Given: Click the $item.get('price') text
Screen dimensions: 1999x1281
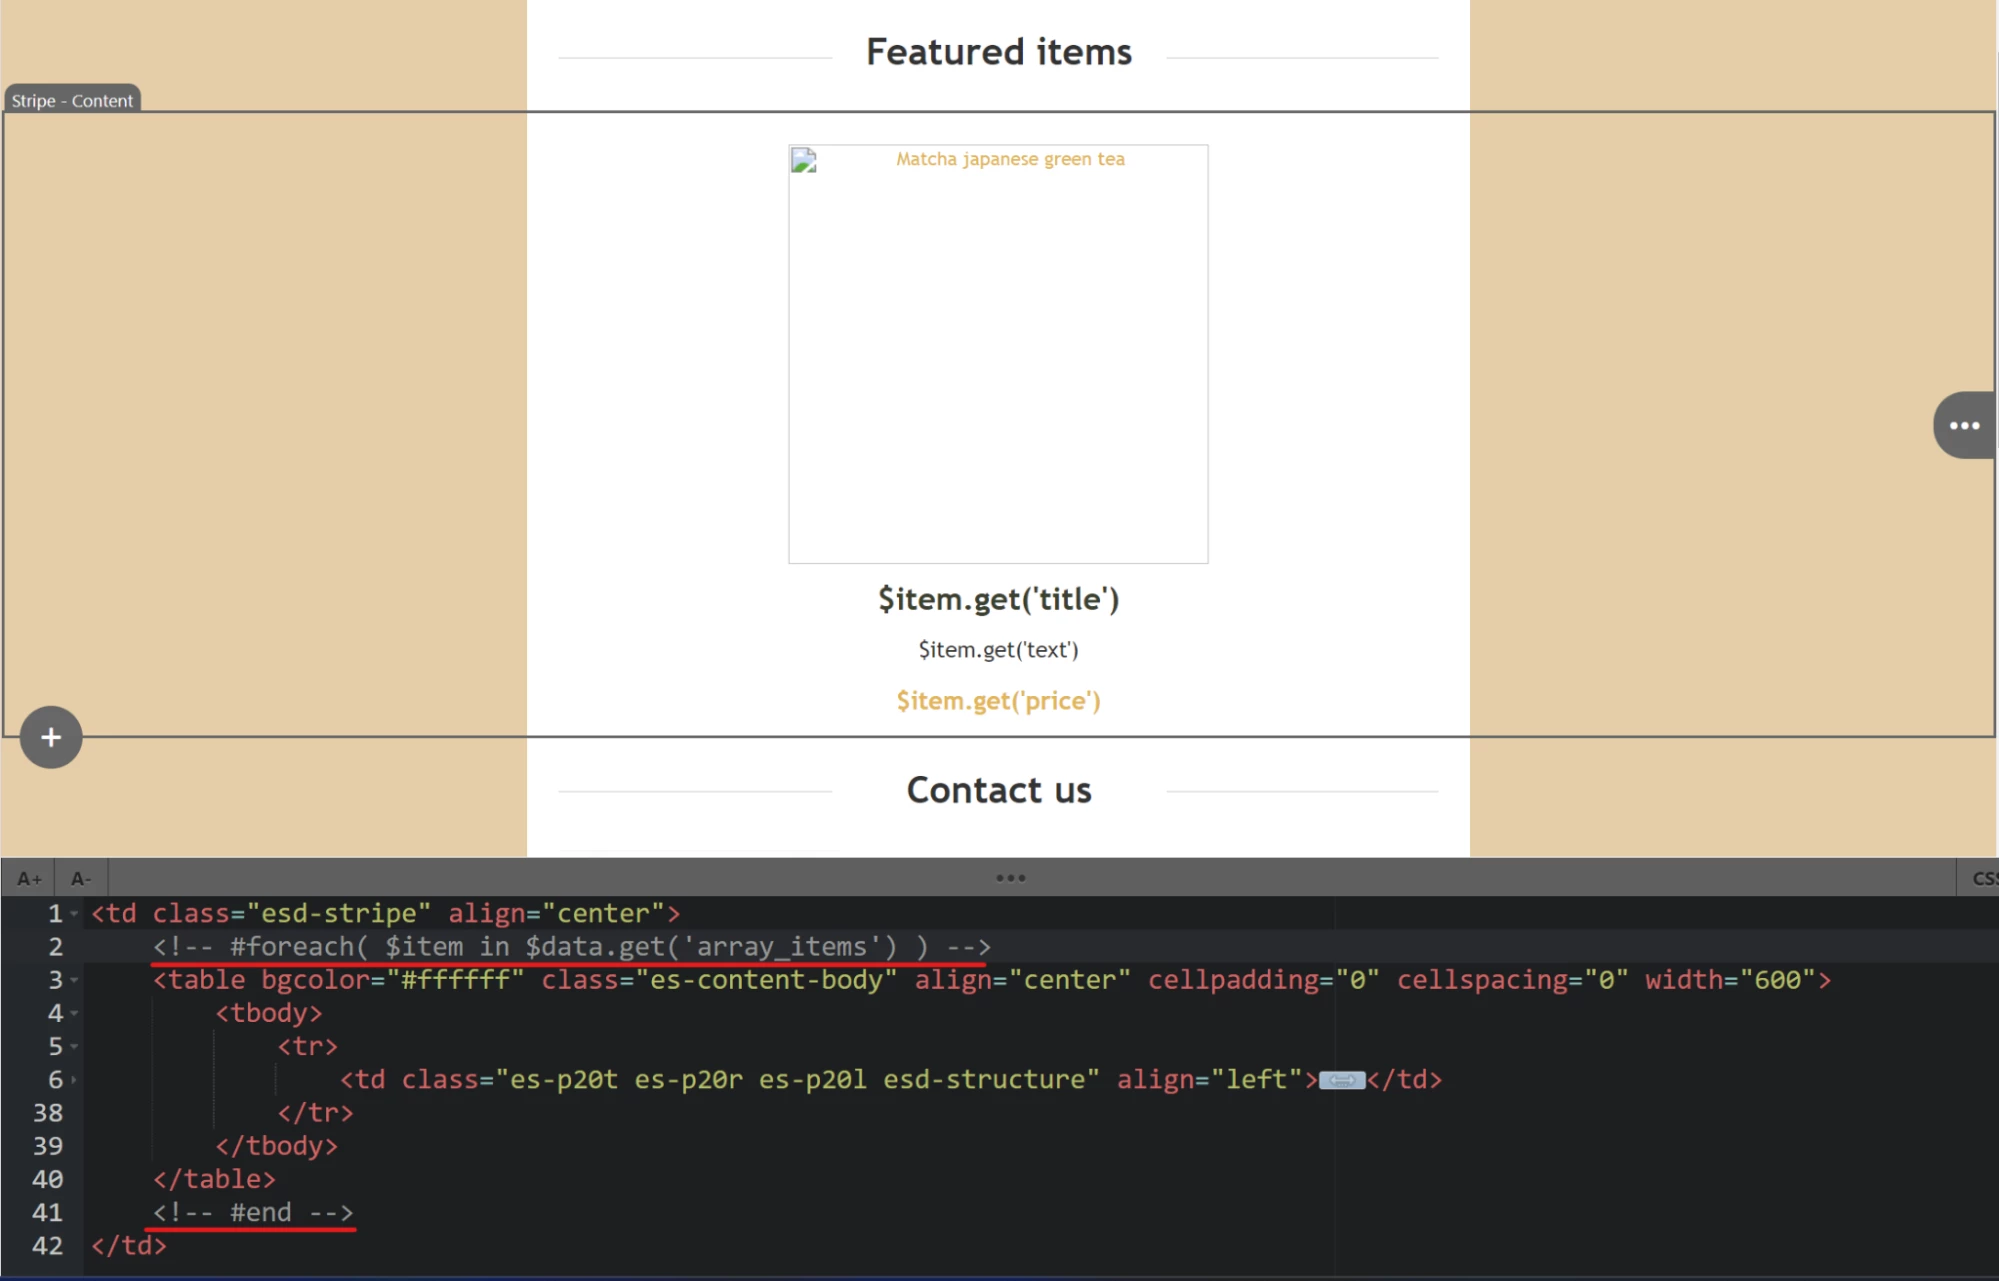Looking at the screenshot, I should pos(998,701).
